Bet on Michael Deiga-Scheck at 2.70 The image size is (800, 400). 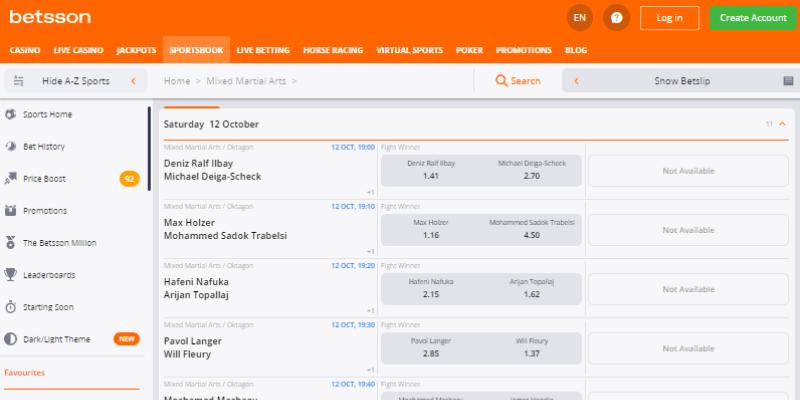[532, 170]
